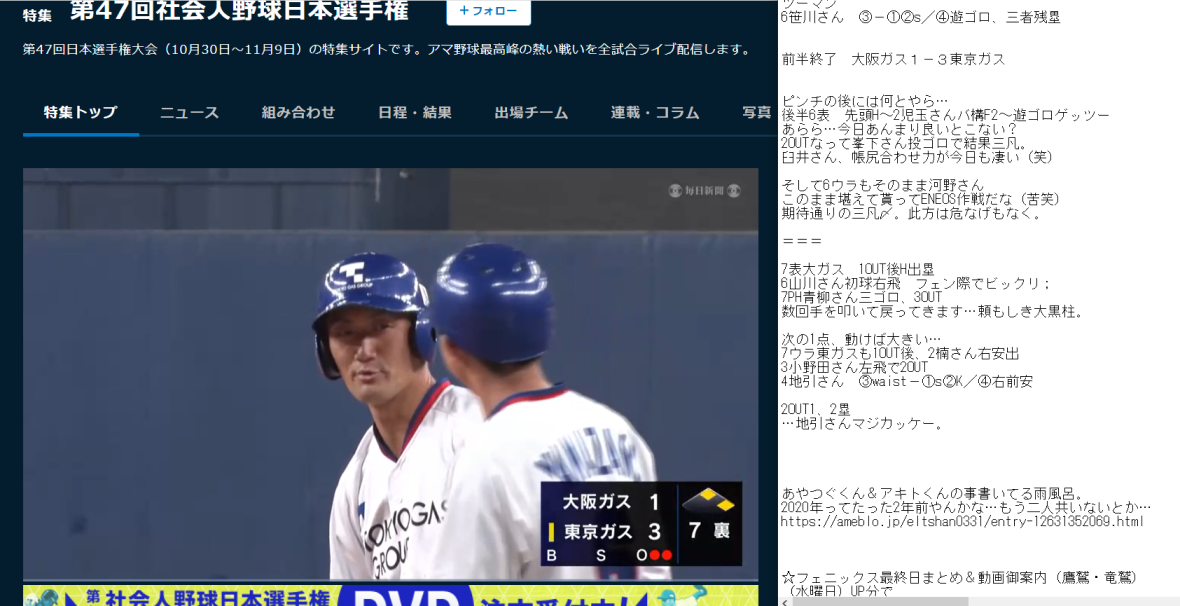Go to the 出場チーム tab
The height and width of the screenshot is (606, 1180).
tap(531, 113)
